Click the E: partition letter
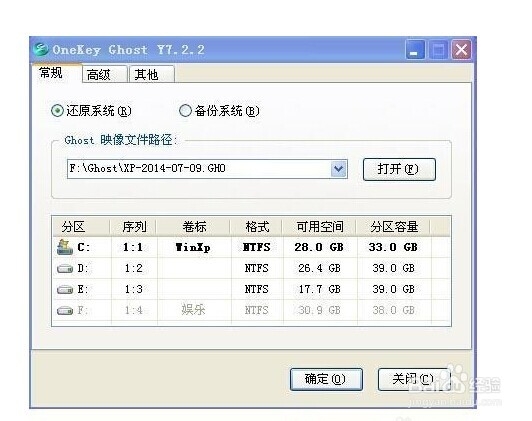 click(x=82, y=289)
